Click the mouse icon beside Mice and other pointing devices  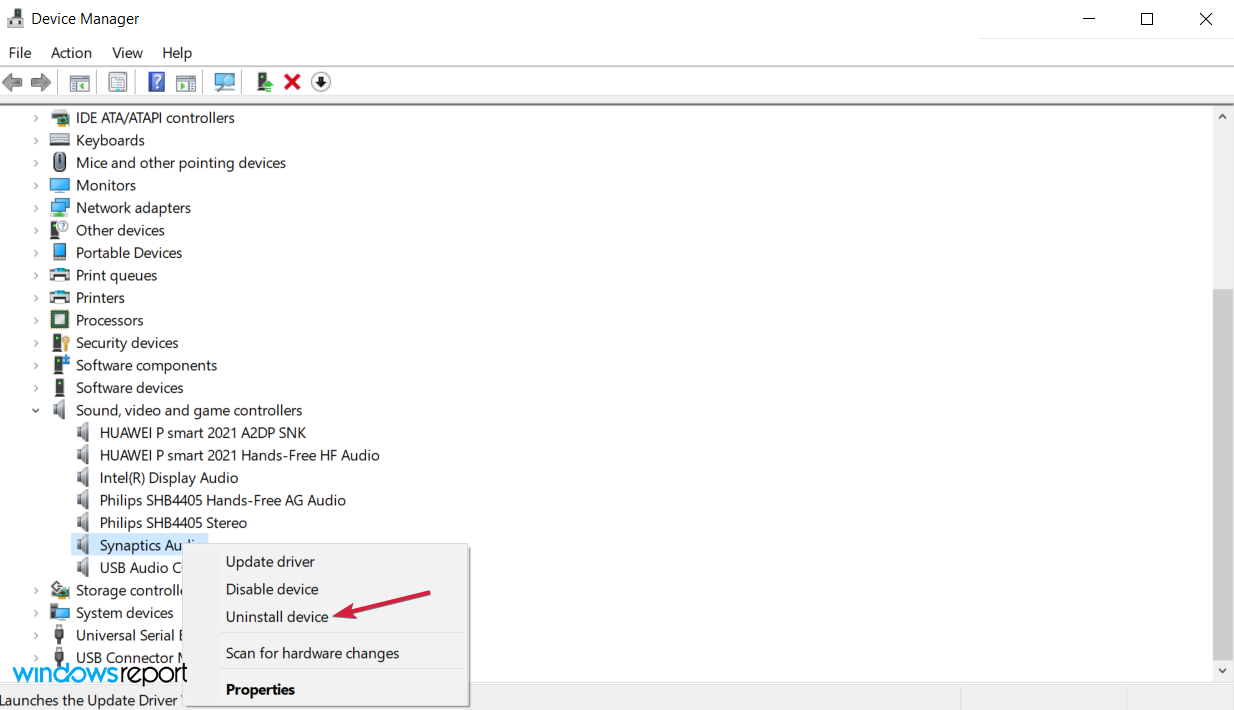pyautogui.click(x=60, y=163)
